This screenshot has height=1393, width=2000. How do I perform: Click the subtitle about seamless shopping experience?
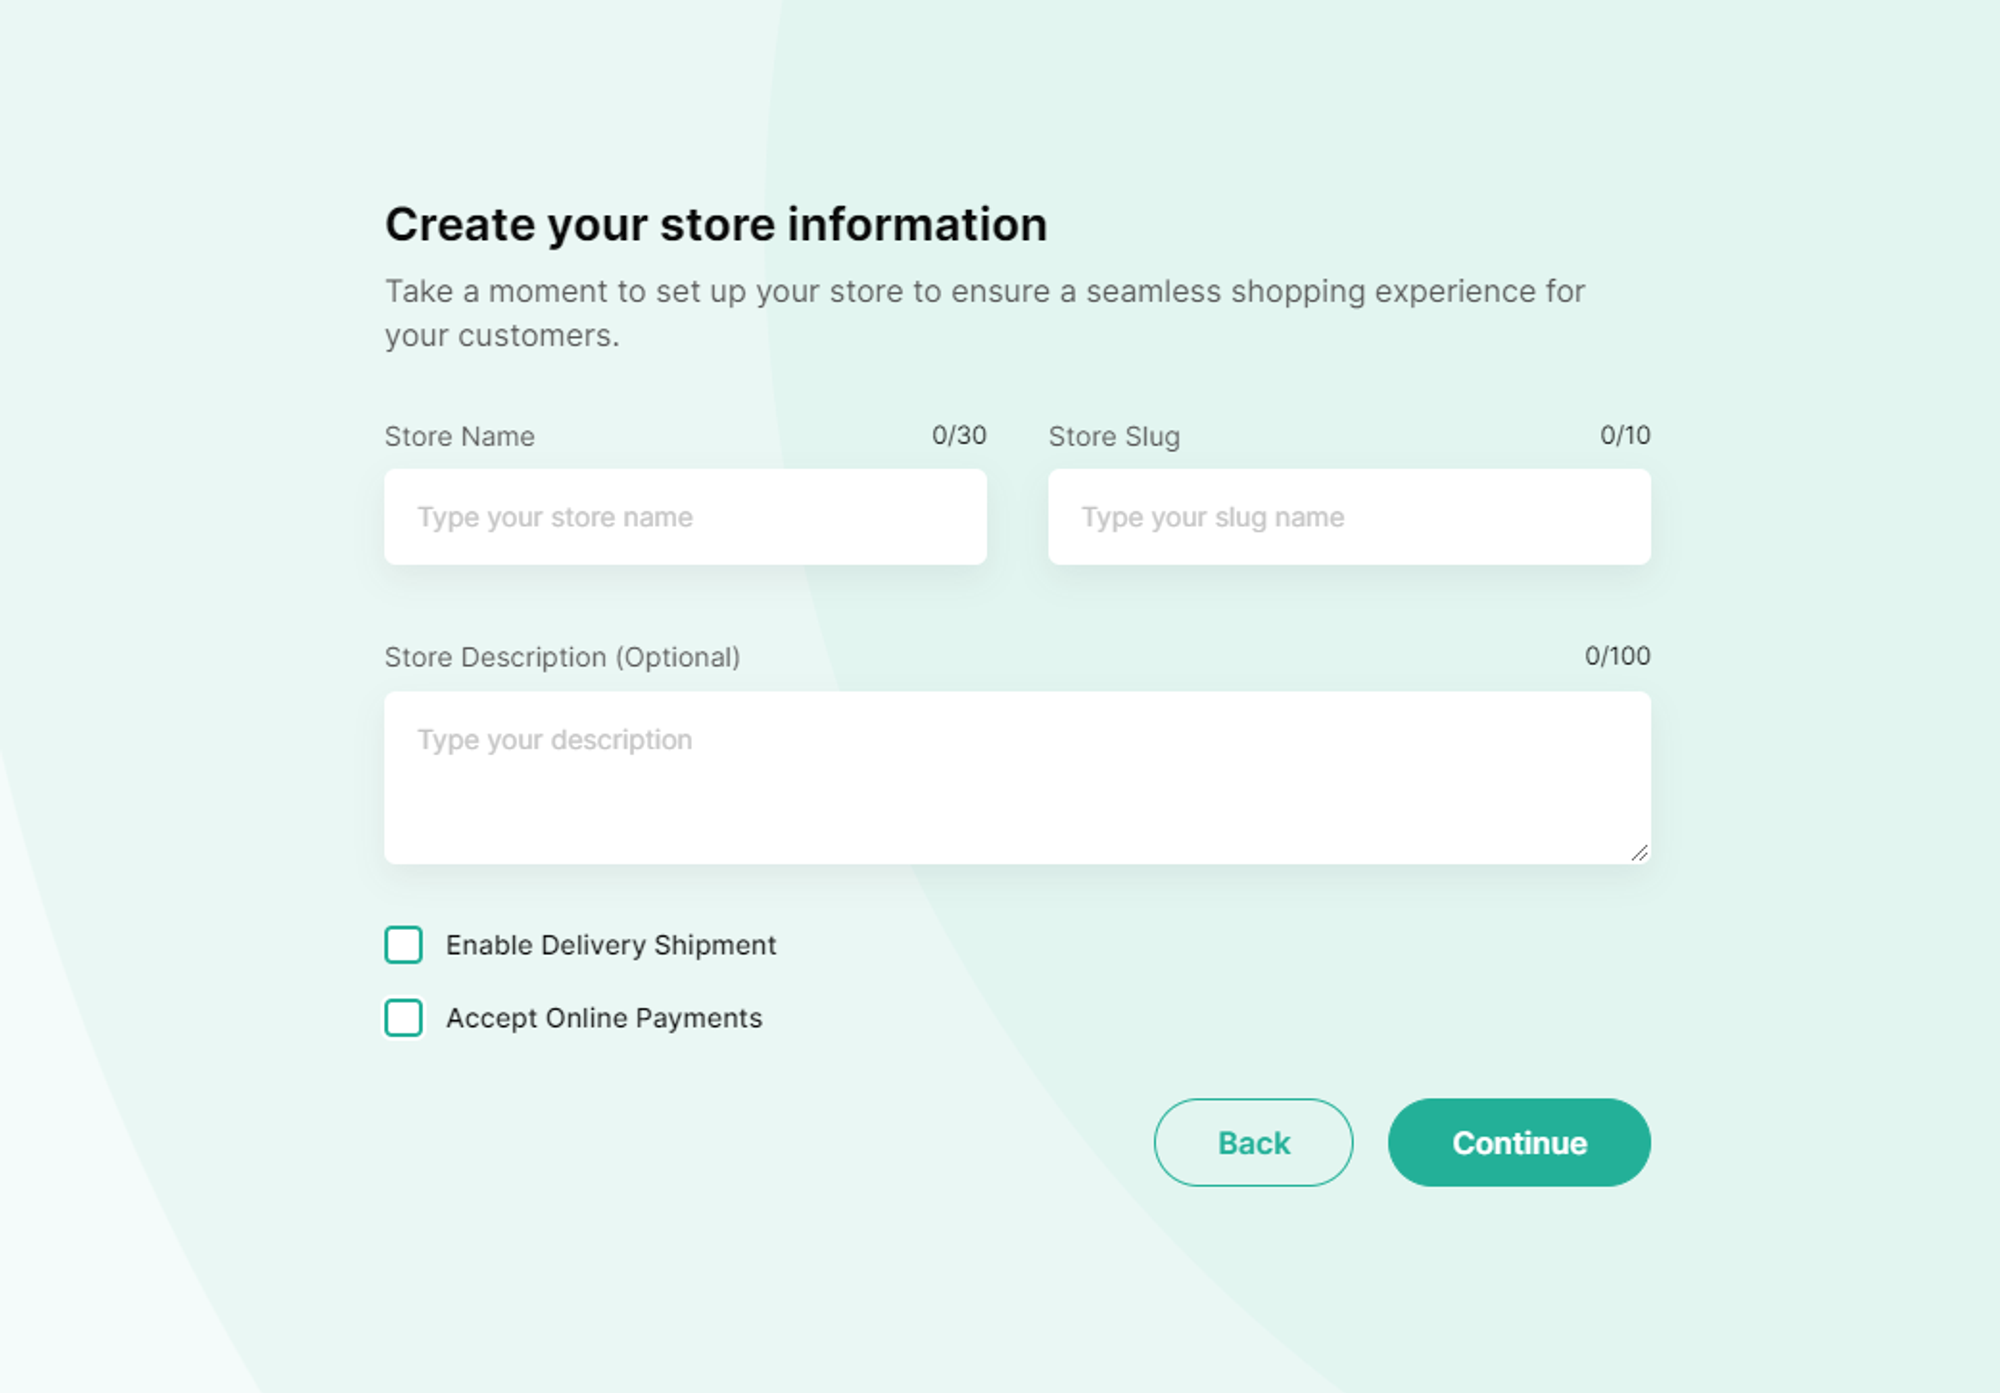tap(985, 313)
